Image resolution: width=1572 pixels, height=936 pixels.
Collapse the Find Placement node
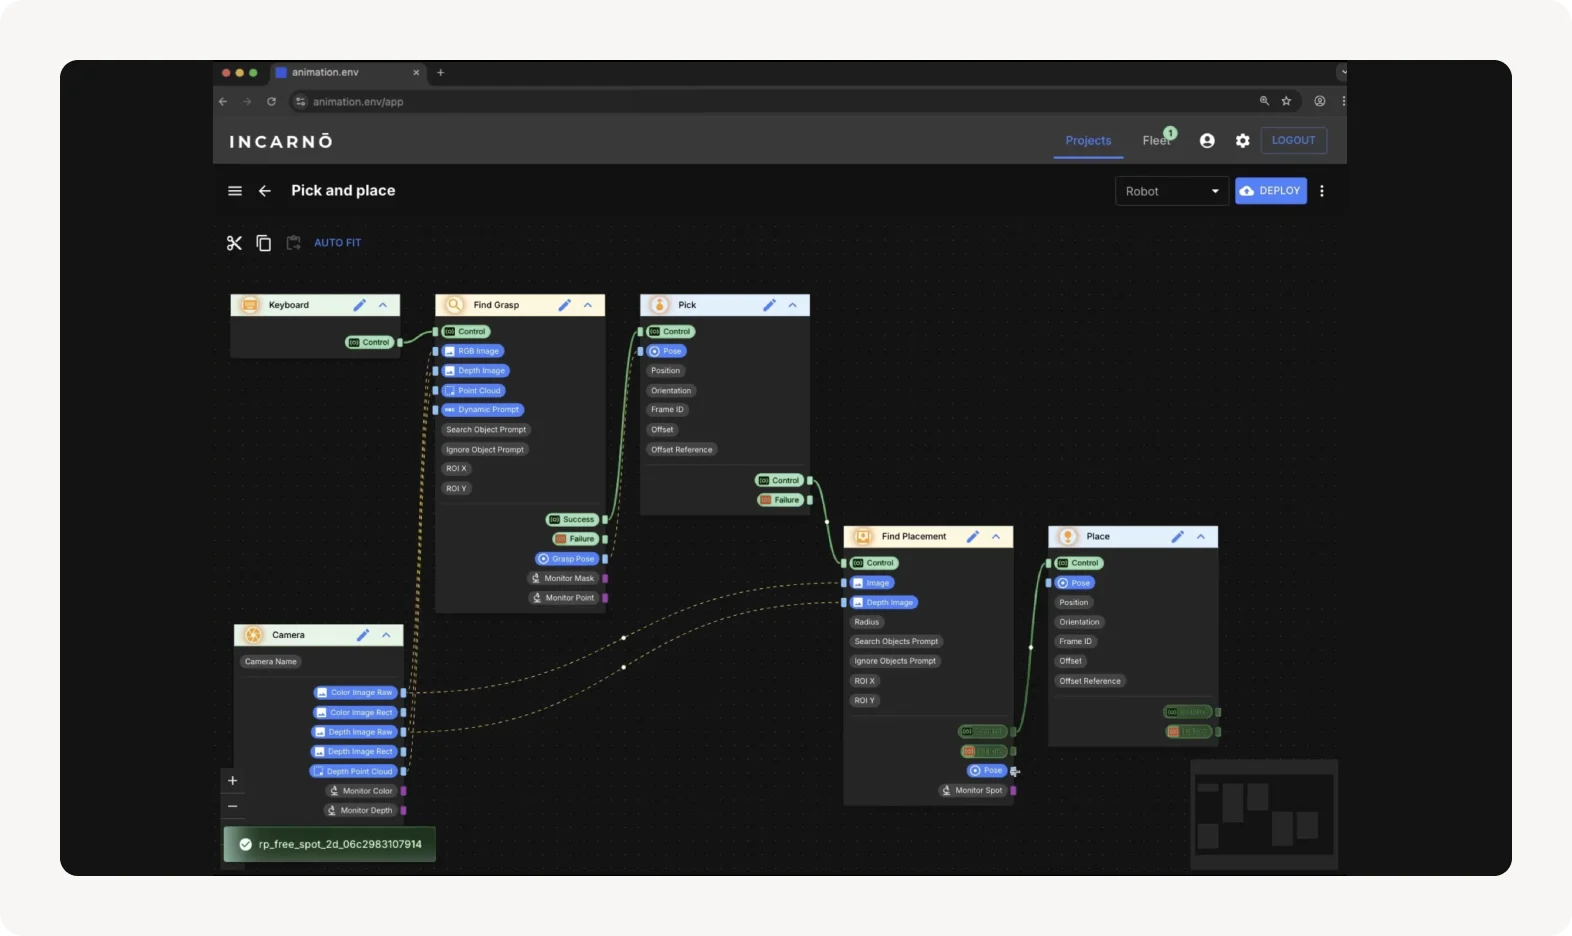996,537
